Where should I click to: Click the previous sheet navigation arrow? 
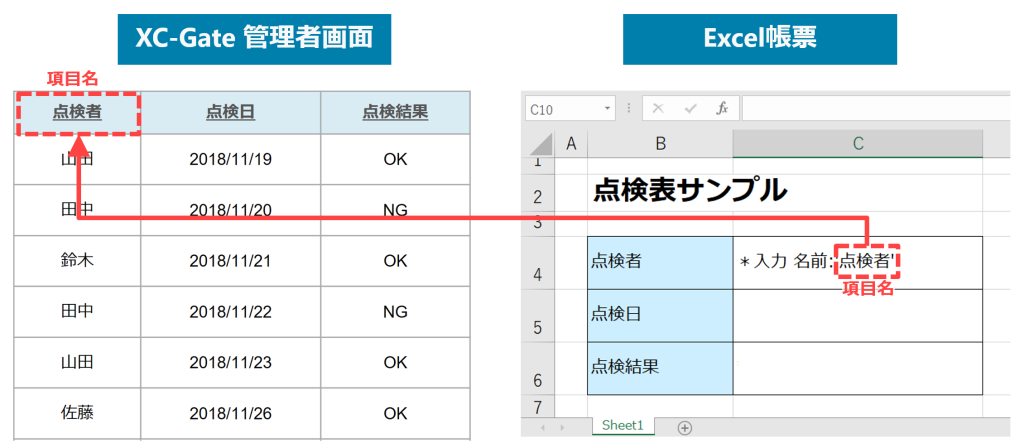(x=544, y=428)
